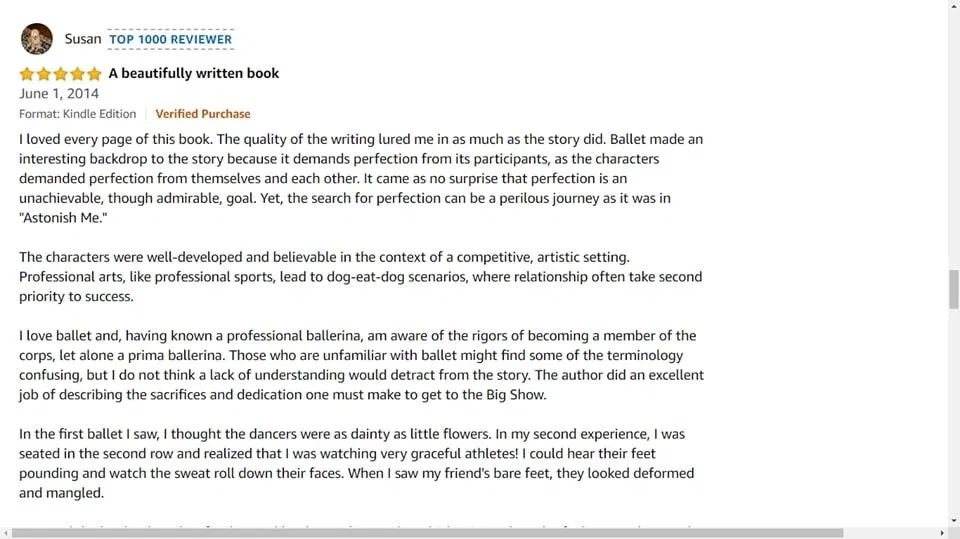Click the TOP 1000 REVIEWER badge
This screenshot has height=539, width=960.
tap(171, 39)
